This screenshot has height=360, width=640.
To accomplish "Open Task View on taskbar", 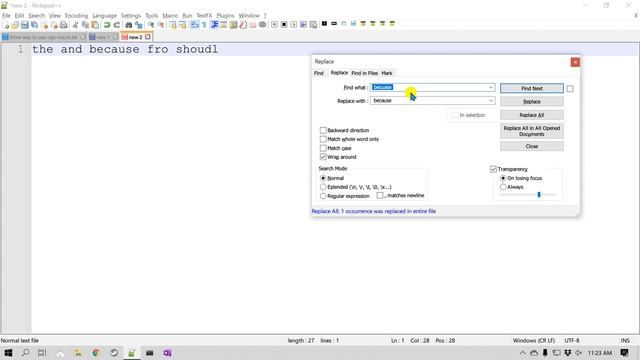I will tap(42, 353).
